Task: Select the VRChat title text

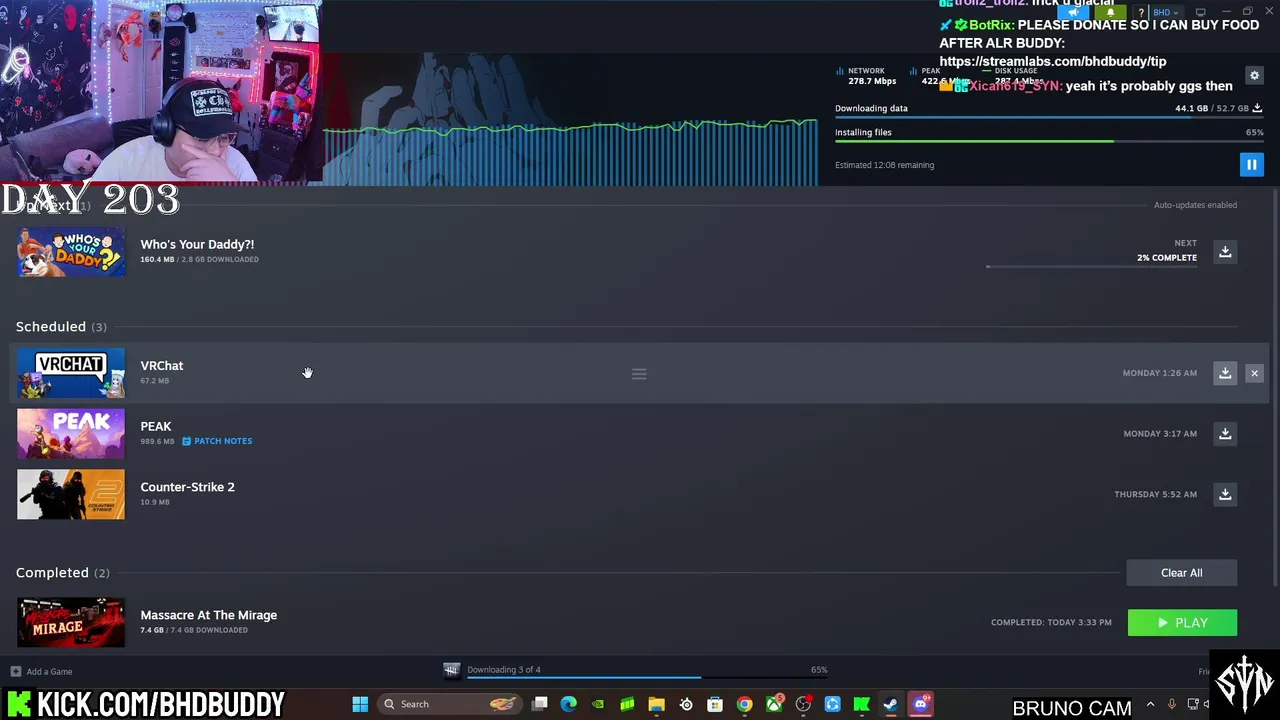Action: tap(162, 366)
